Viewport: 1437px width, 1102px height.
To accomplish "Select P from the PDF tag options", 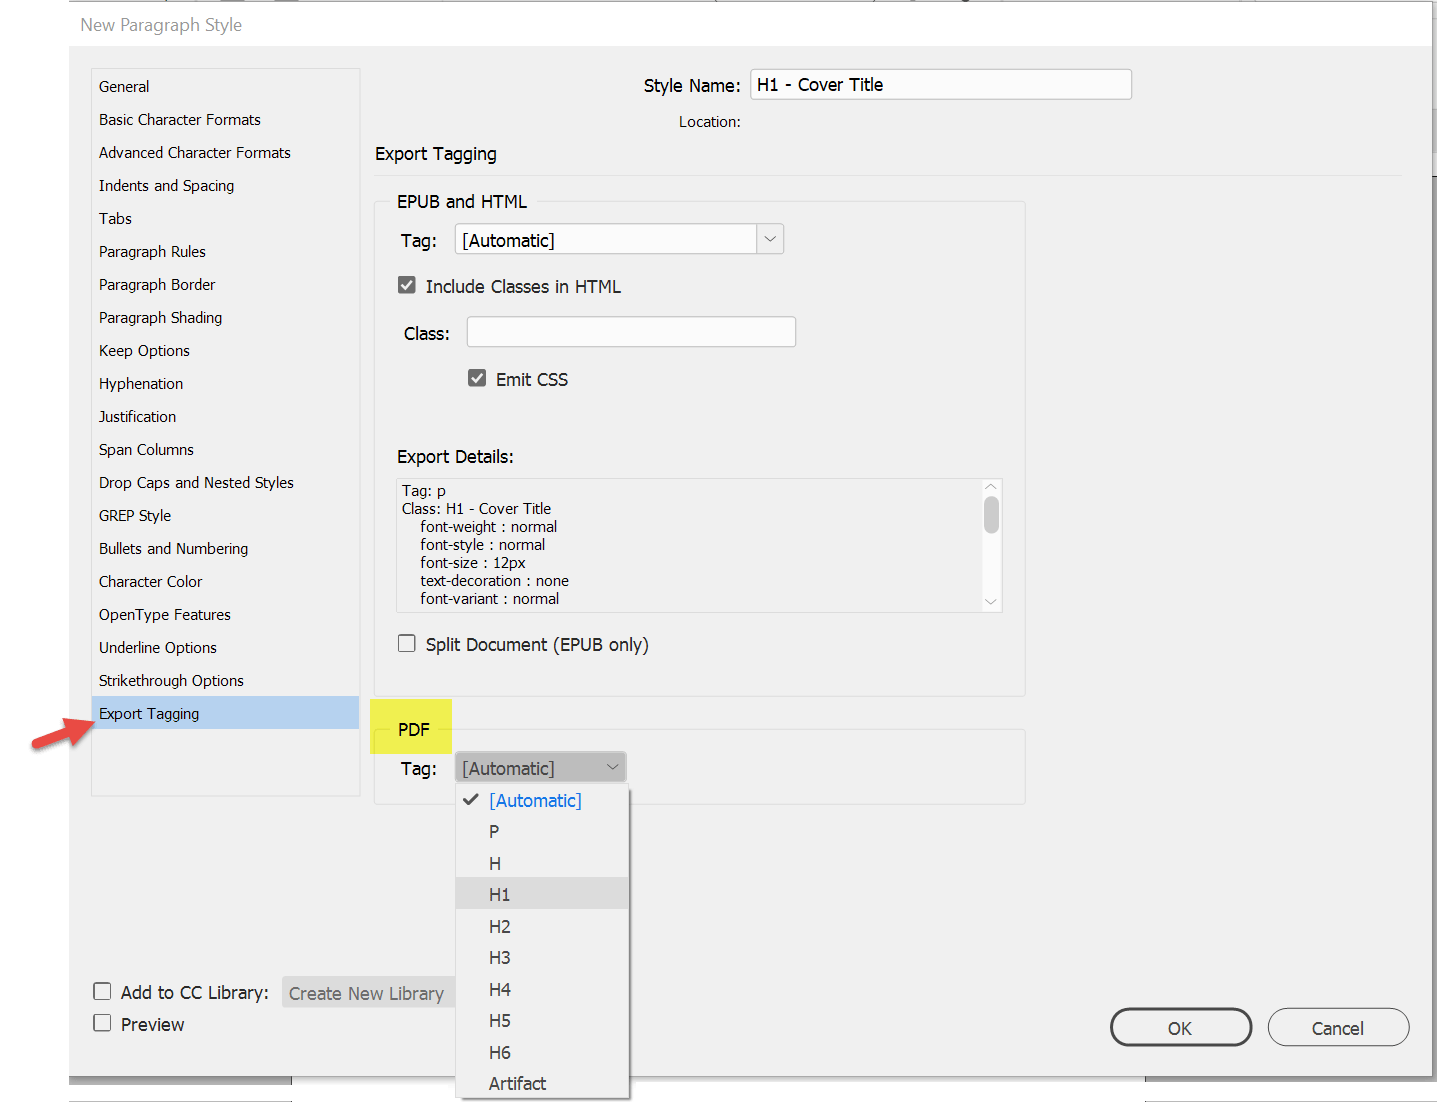I will click(494, 831).
